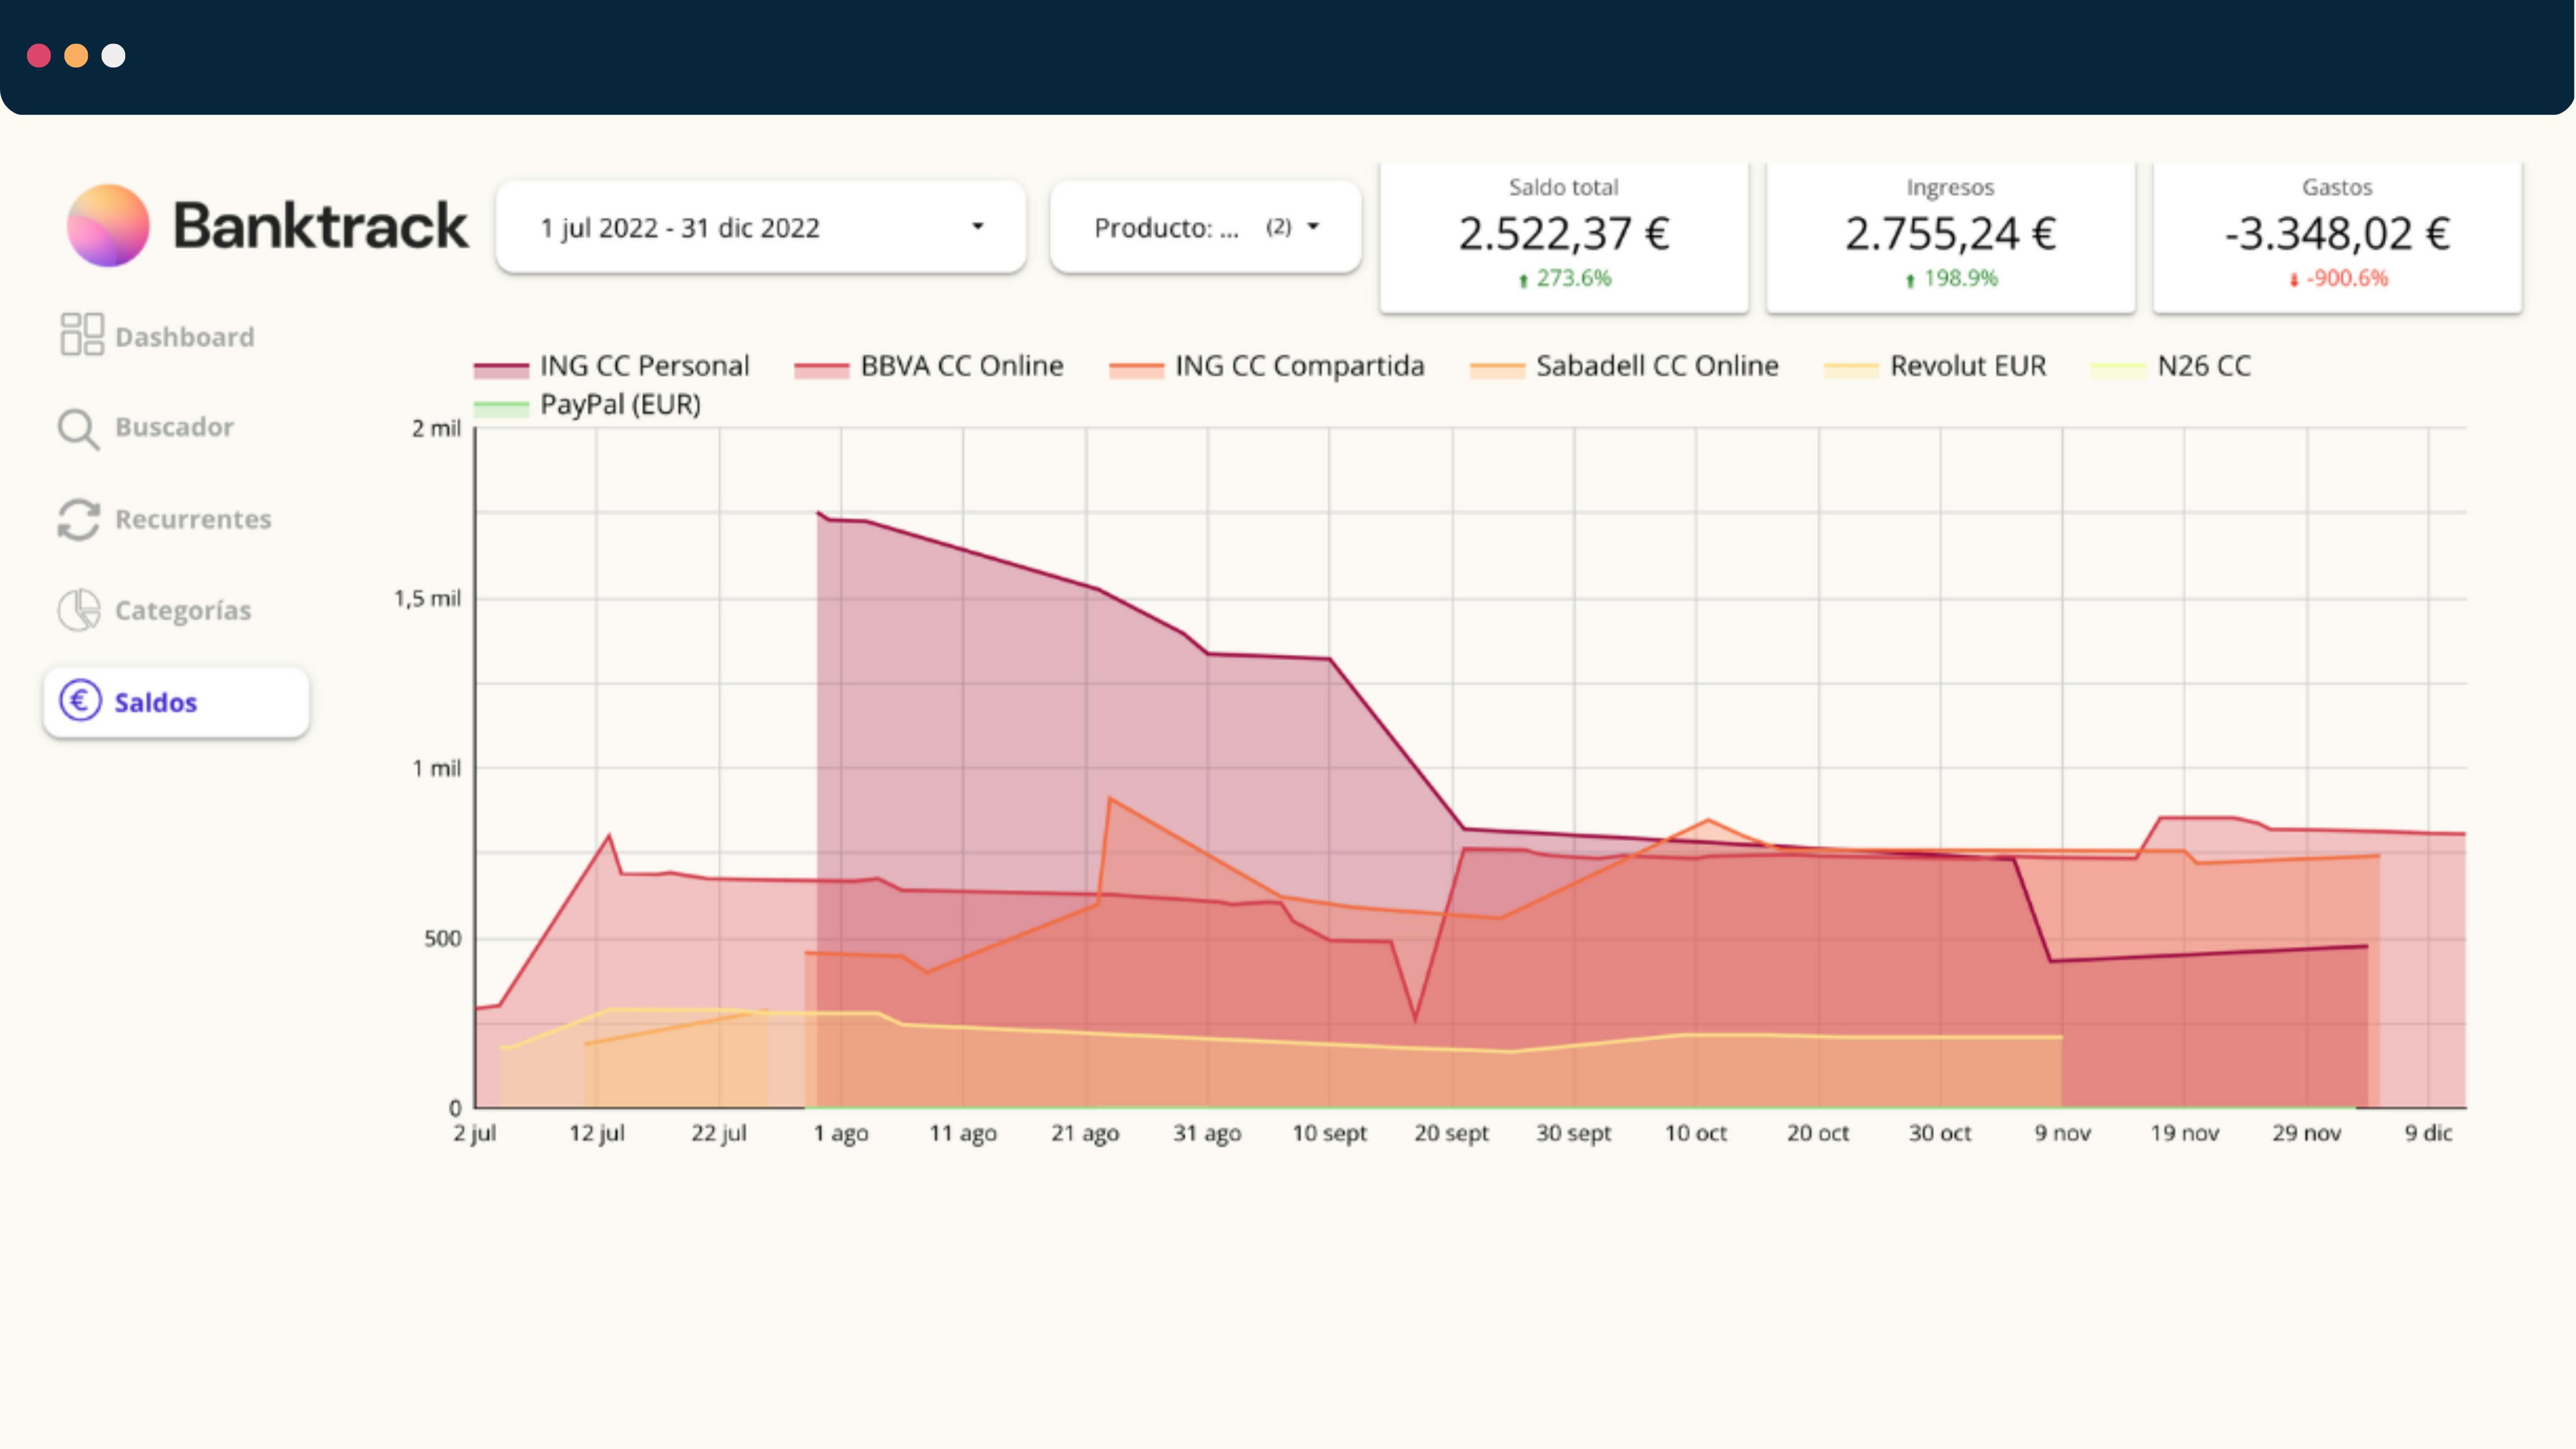Click the Gastos card
This screenshot has width=2576, height=1449.
pos(2337,237)
